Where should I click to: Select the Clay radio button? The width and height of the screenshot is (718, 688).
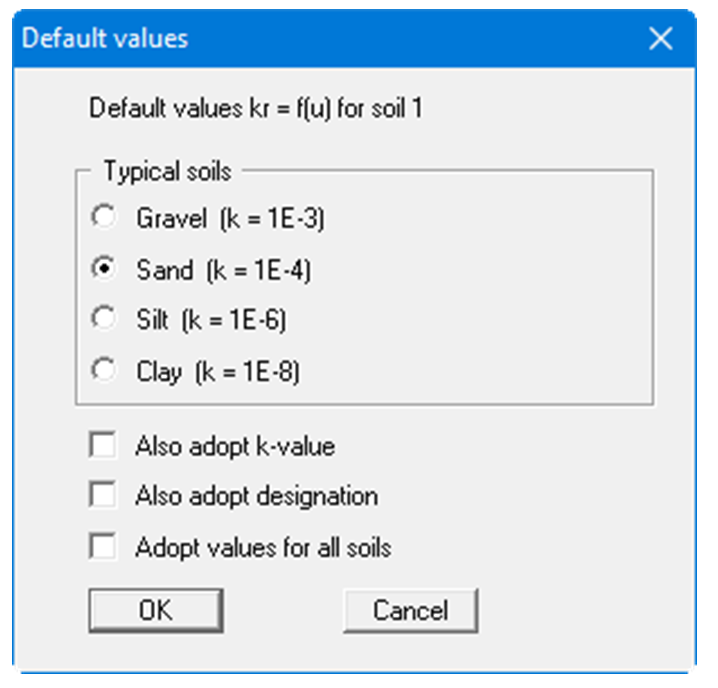102,372
